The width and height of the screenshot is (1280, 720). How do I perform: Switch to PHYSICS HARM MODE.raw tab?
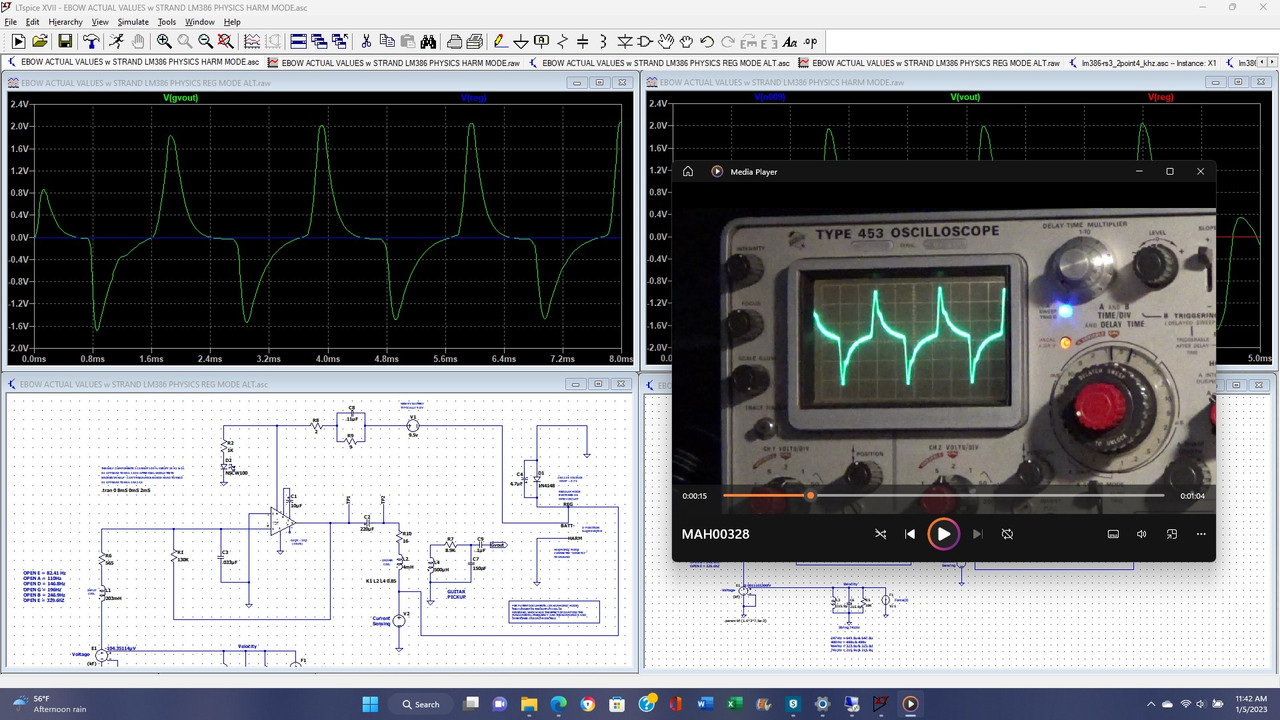[x=393, y=63]
